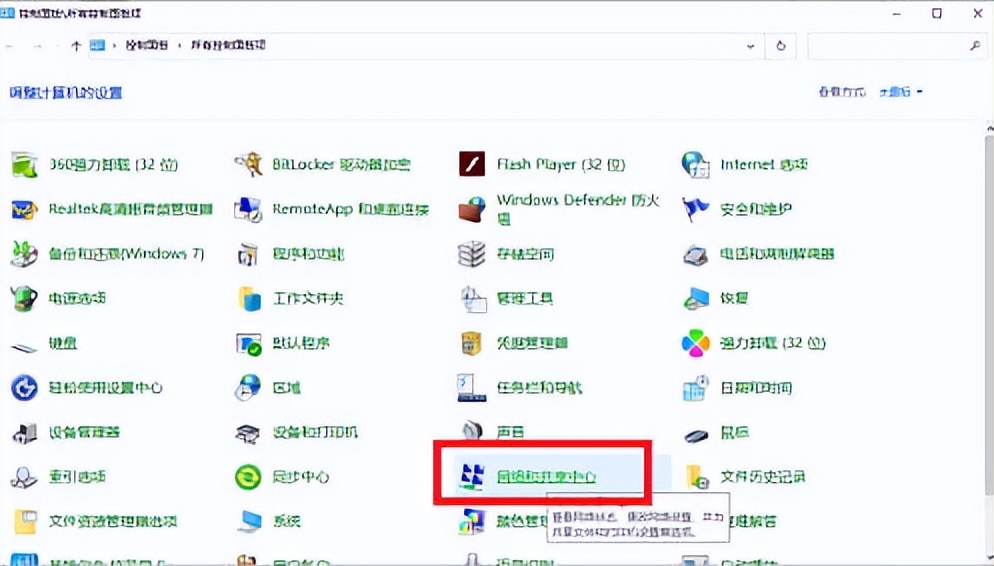Open the Sound speaker icon
Image resolution: width=994 pixels, height=566 pixels.
(x=471, y=432)
